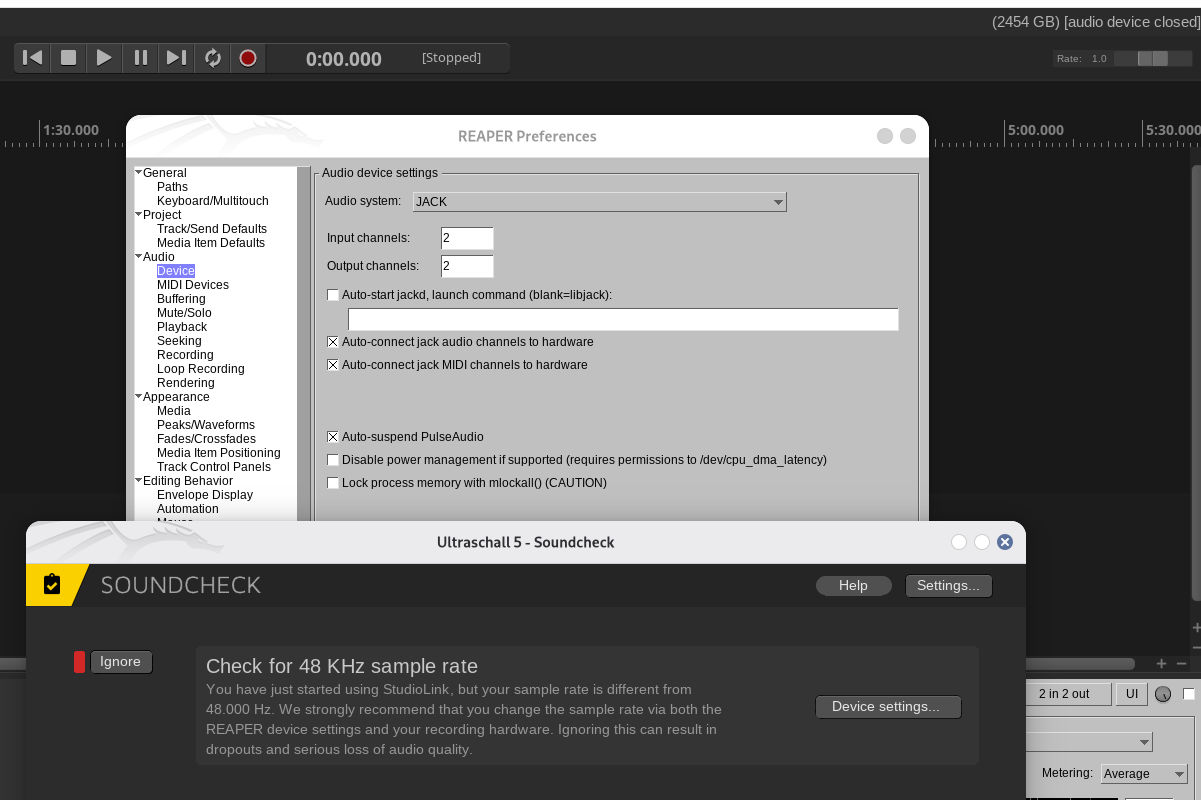
Task: Select Recording in preferences tree
Action: click(185, 355)
